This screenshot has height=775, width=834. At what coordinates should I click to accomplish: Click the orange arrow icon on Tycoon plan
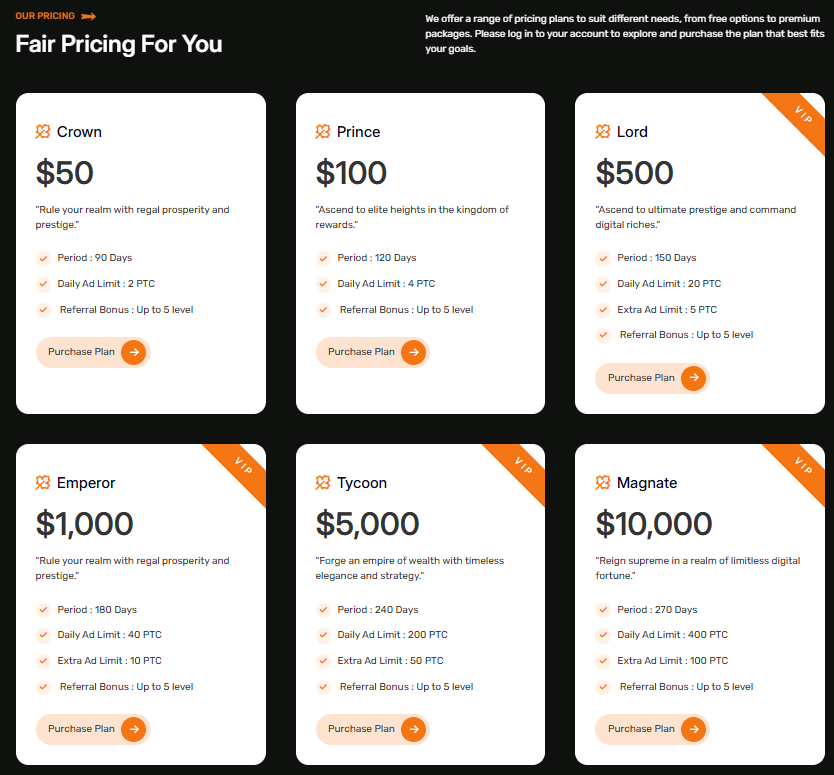click(x=414, y=729)
